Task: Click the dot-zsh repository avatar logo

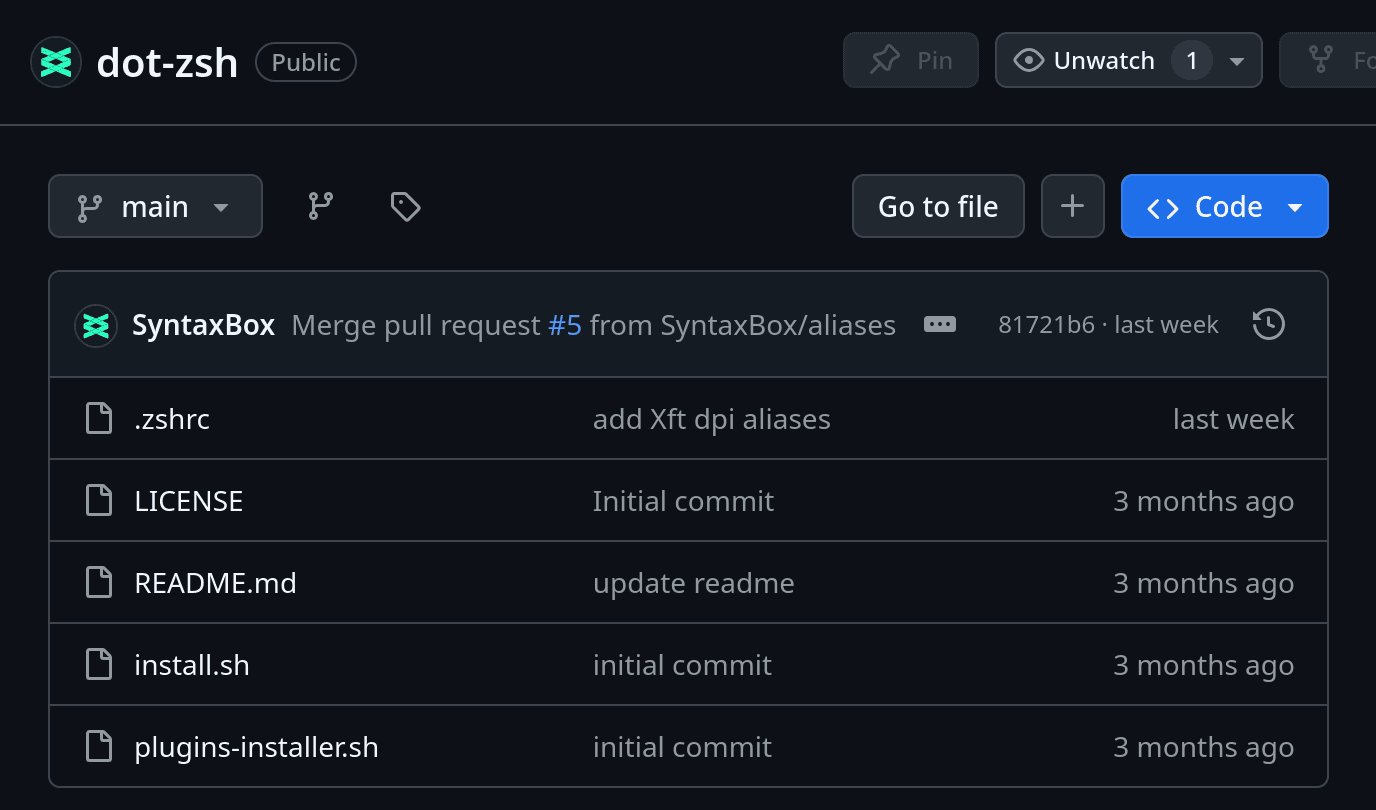Action: [56, 62]
